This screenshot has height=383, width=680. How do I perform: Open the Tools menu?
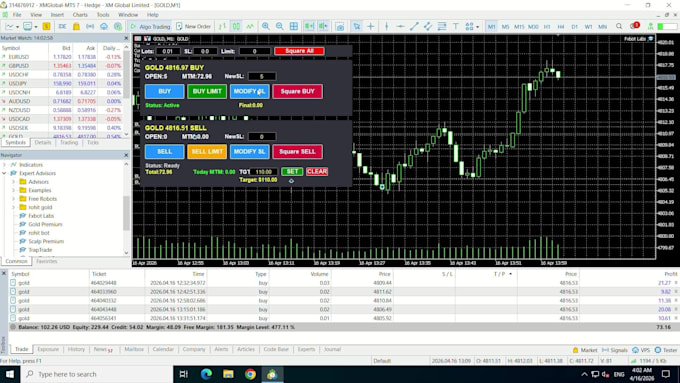[x=103, y=15]
